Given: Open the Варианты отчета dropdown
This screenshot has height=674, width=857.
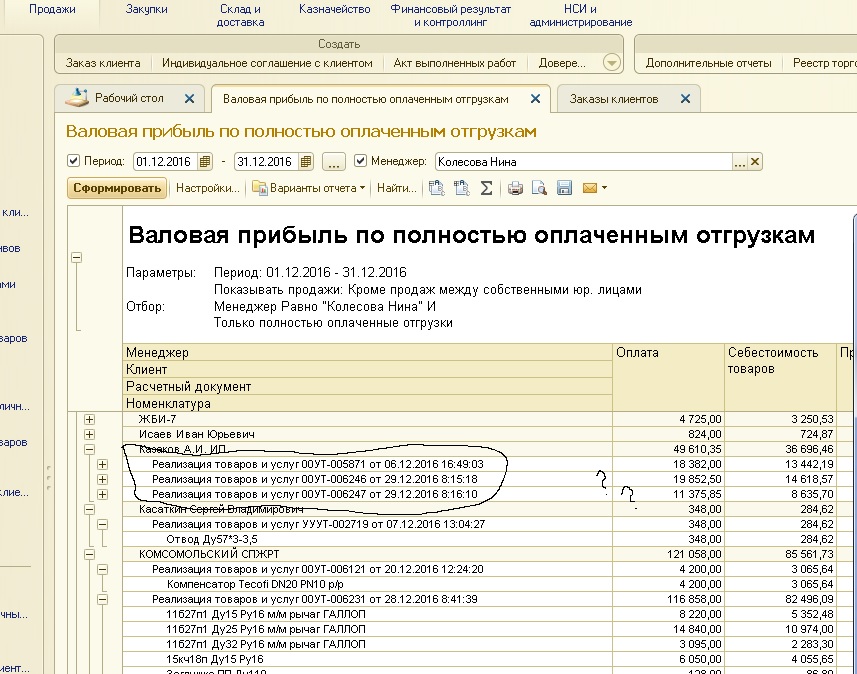Looking at the screenshot, I should point(308,188).
